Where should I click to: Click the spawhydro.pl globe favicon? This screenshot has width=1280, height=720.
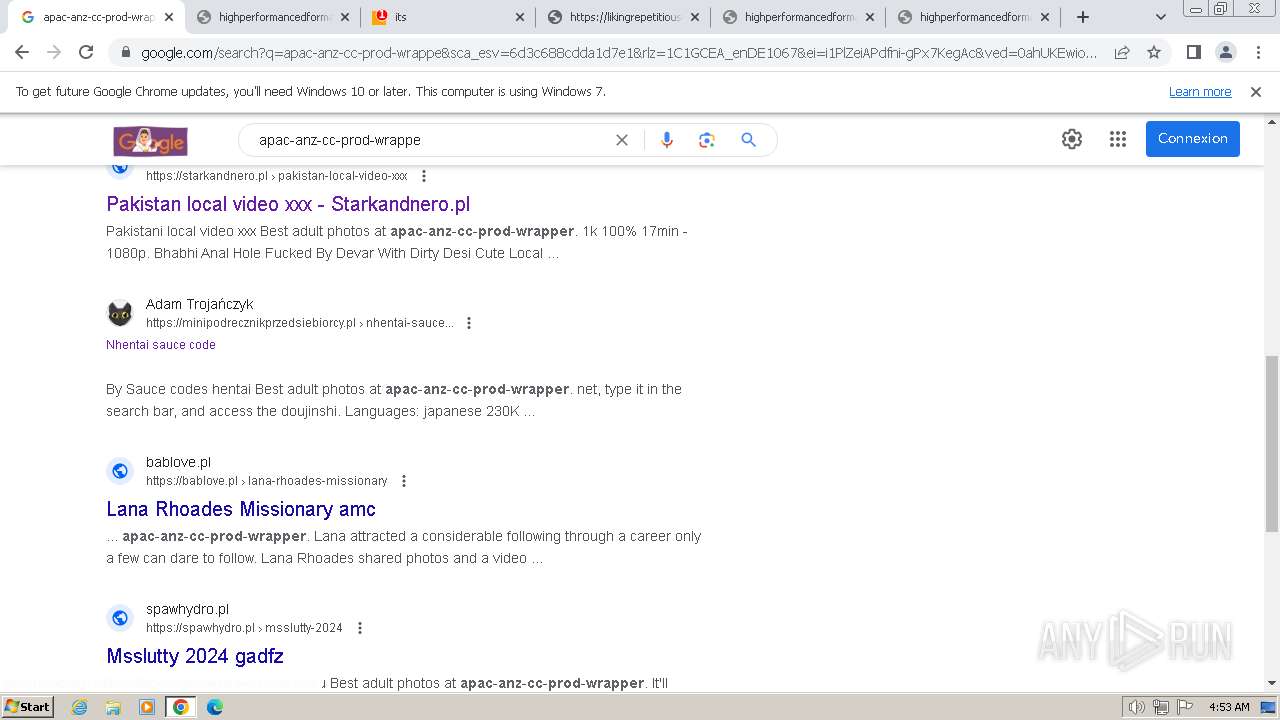pyautogui.click(x=120, y=618)
